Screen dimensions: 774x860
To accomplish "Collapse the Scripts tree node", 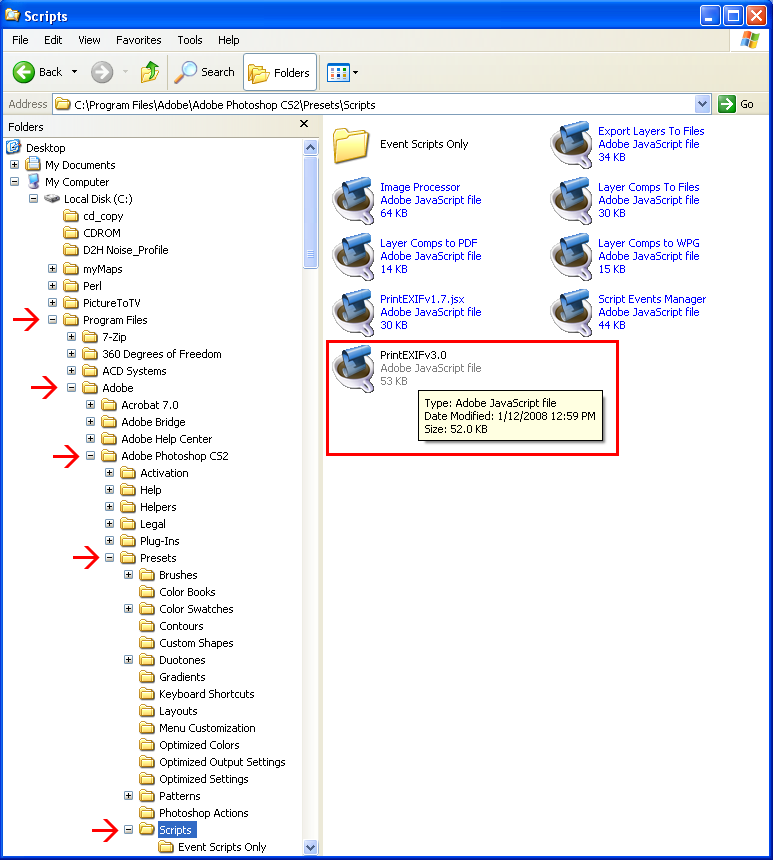I will tap(128, 829).
